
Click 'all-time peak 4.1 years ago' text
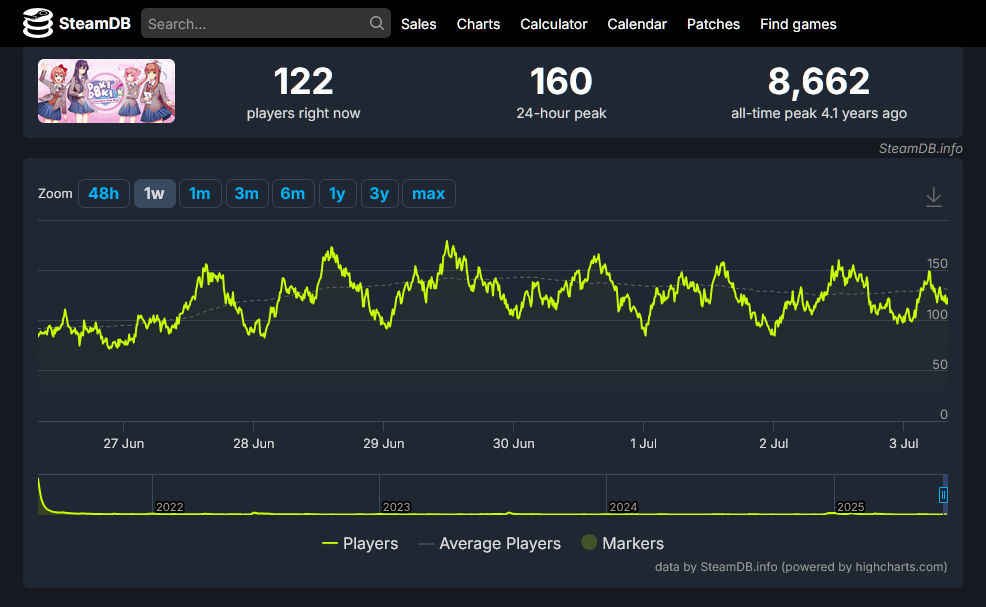pos(819,113)
